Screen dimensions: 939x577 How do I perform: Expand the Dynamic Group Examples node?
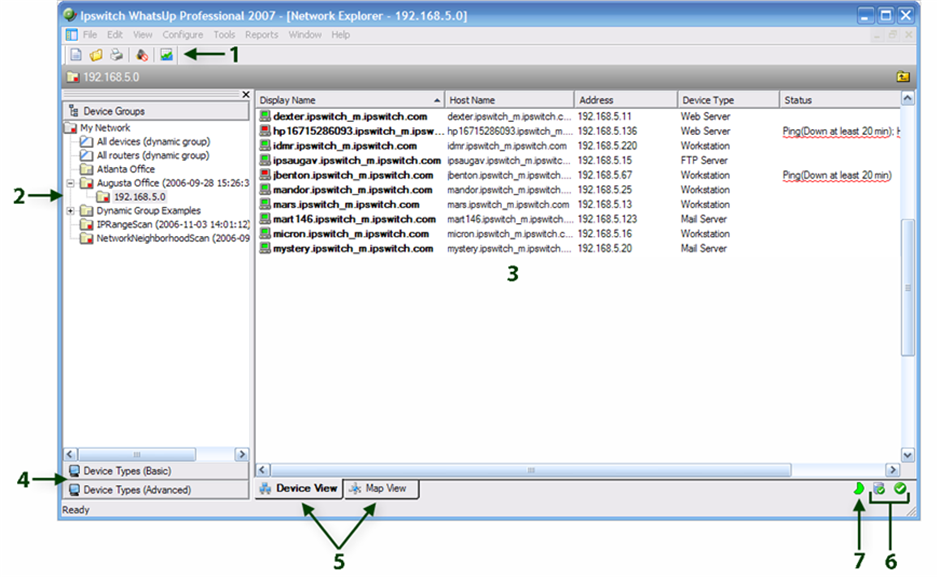(70, 211)
